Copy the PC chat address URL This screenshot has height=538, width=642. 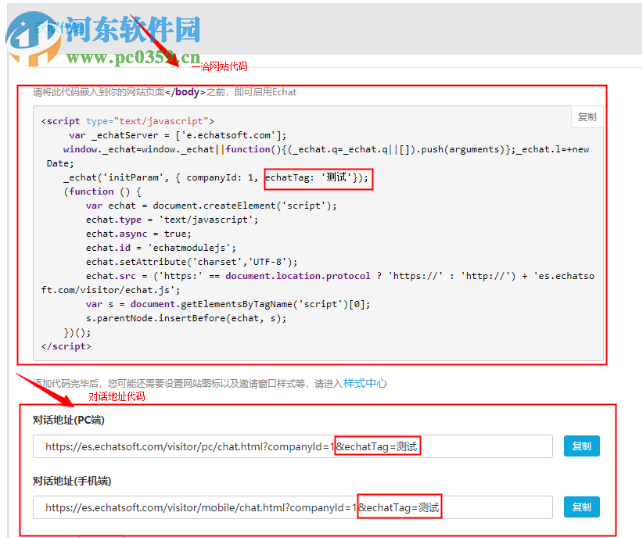[581, 446]
